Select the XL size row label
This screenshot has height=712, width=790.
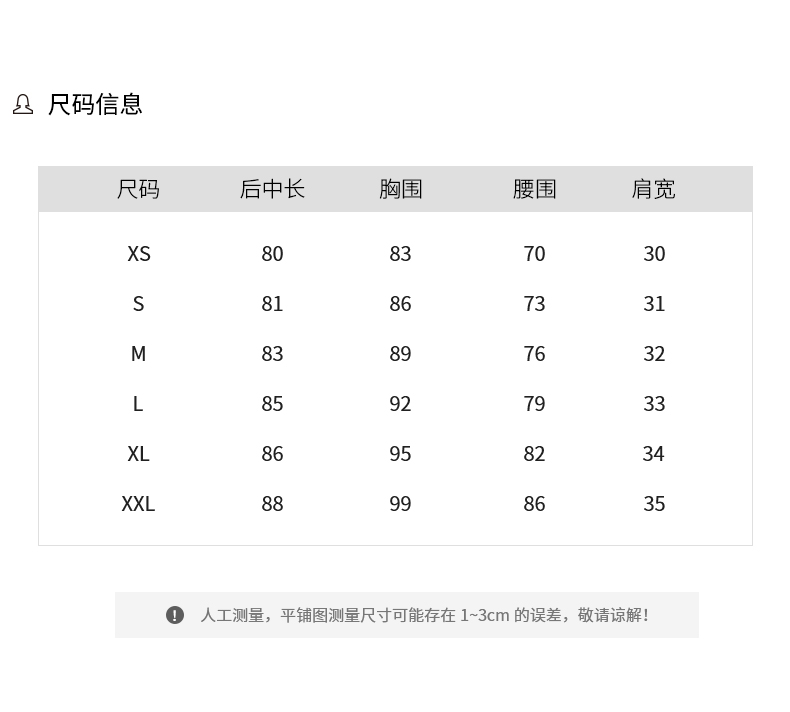coord(138,454)
